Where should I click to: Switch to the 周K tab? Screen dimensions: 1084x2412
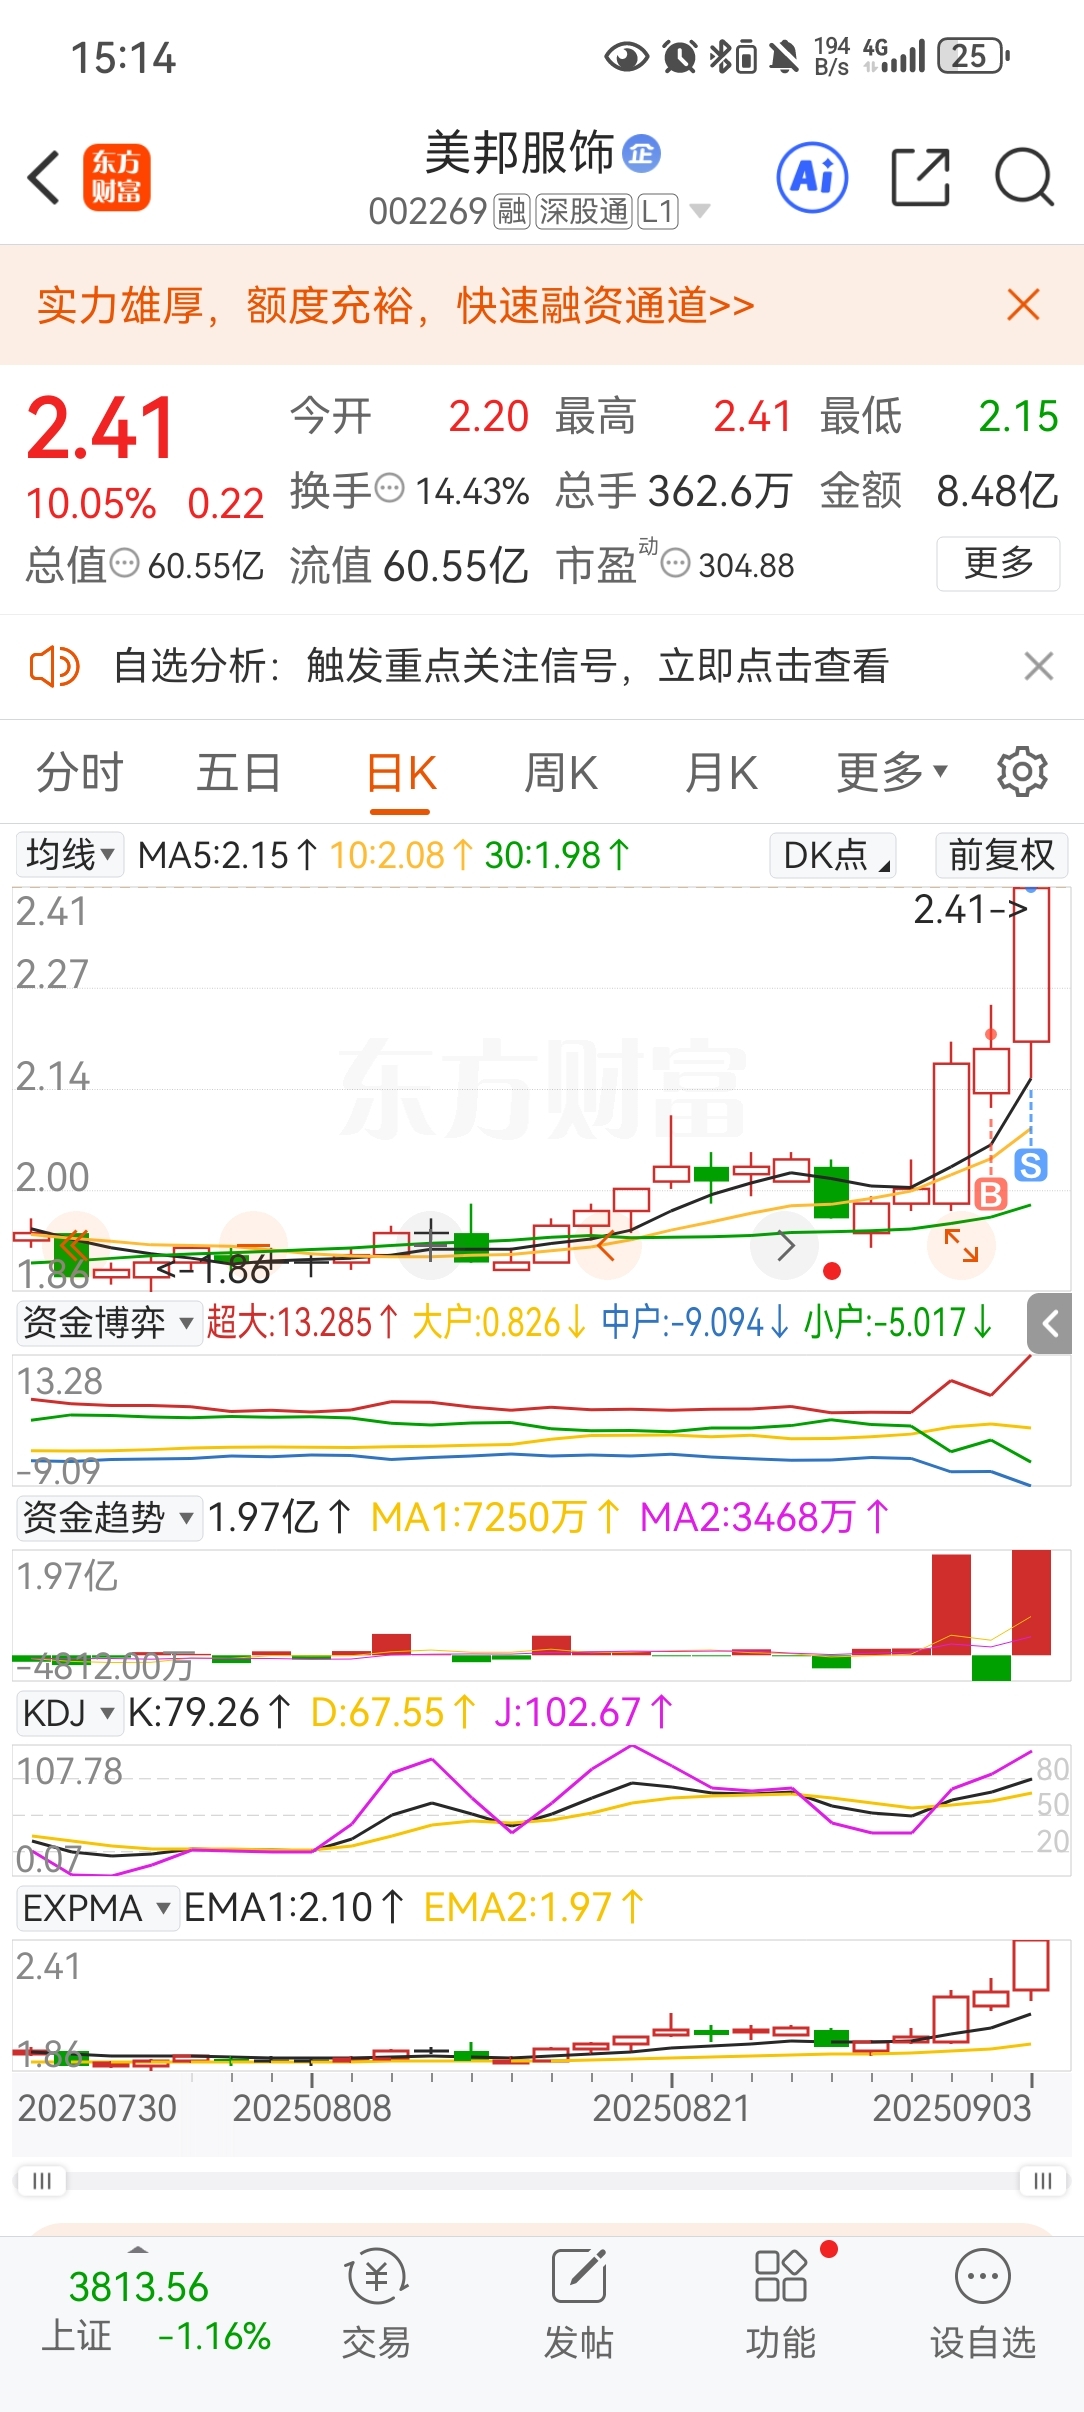561,773
